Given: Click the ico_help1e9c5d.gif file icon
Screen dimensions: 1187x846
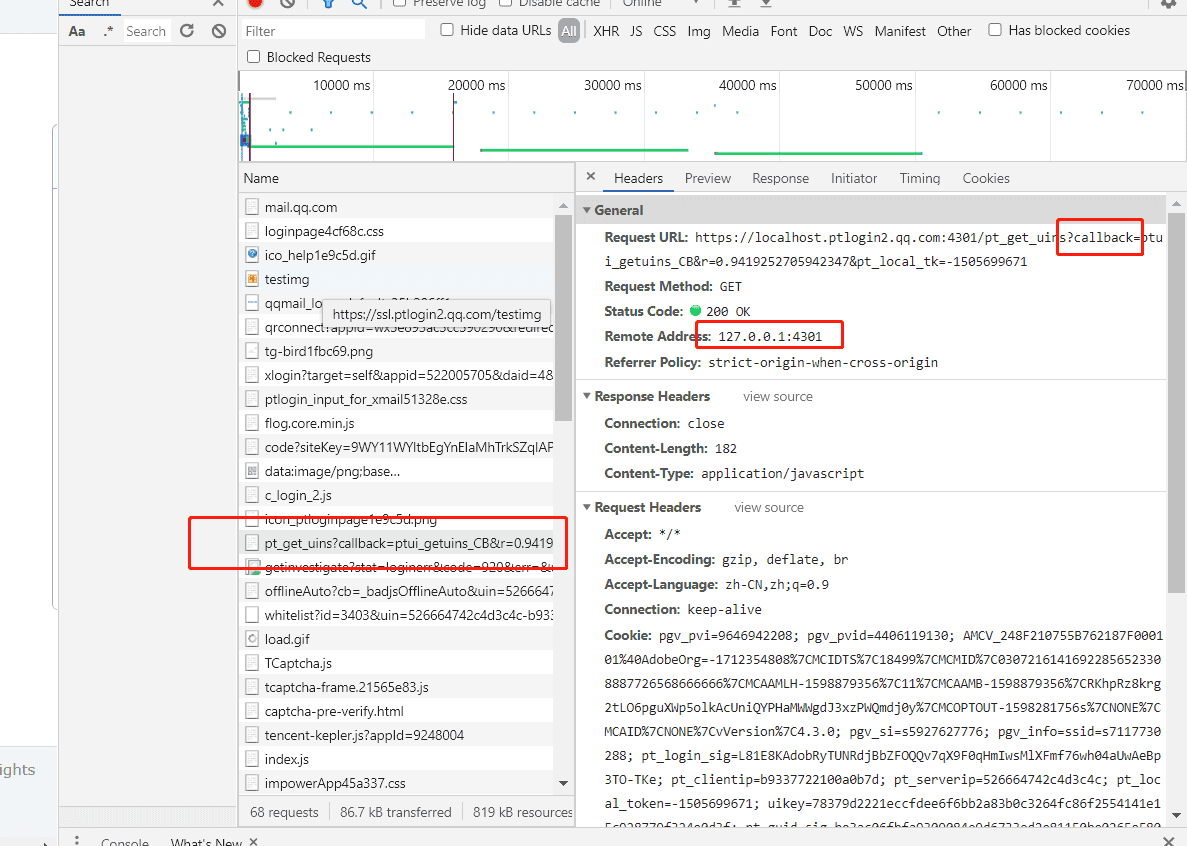Looking at the screenshot, I should click(252, 255).
